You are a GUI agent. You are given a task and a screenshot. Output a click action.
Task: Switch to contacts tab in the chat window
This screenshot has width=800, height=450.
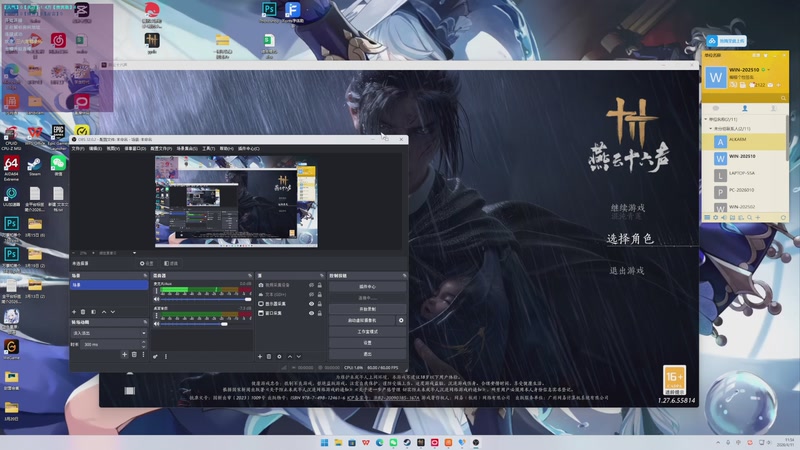pyautogui.click(x=744, y=108)
